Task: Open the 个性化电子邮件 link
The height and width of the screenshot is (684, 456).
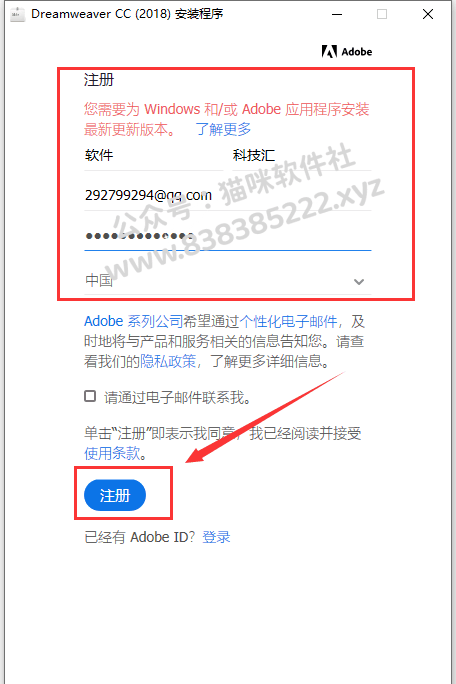Action: 288,321
